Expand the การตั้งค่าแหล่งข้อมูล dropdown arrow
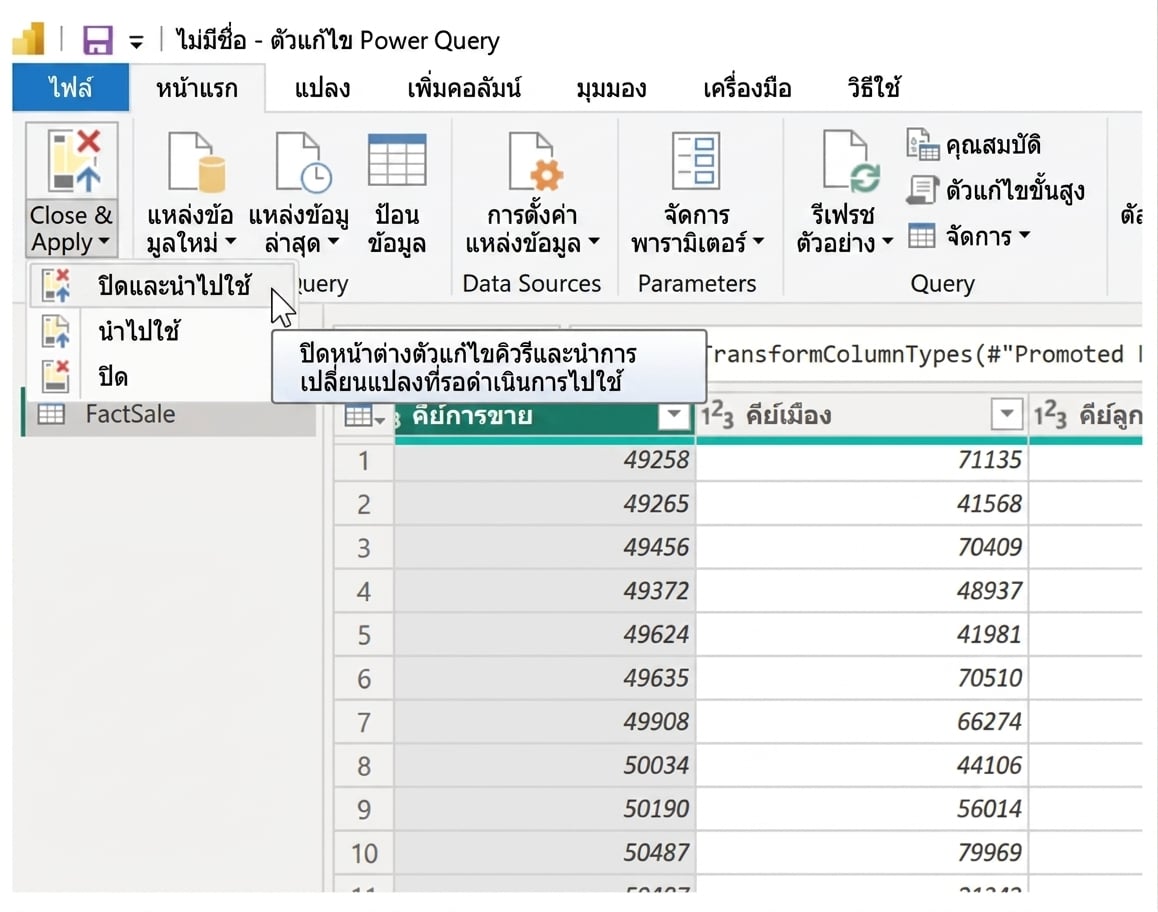The height and width of the screenshot is (912, 1158). pyautogui.click(x=594, y=241)
